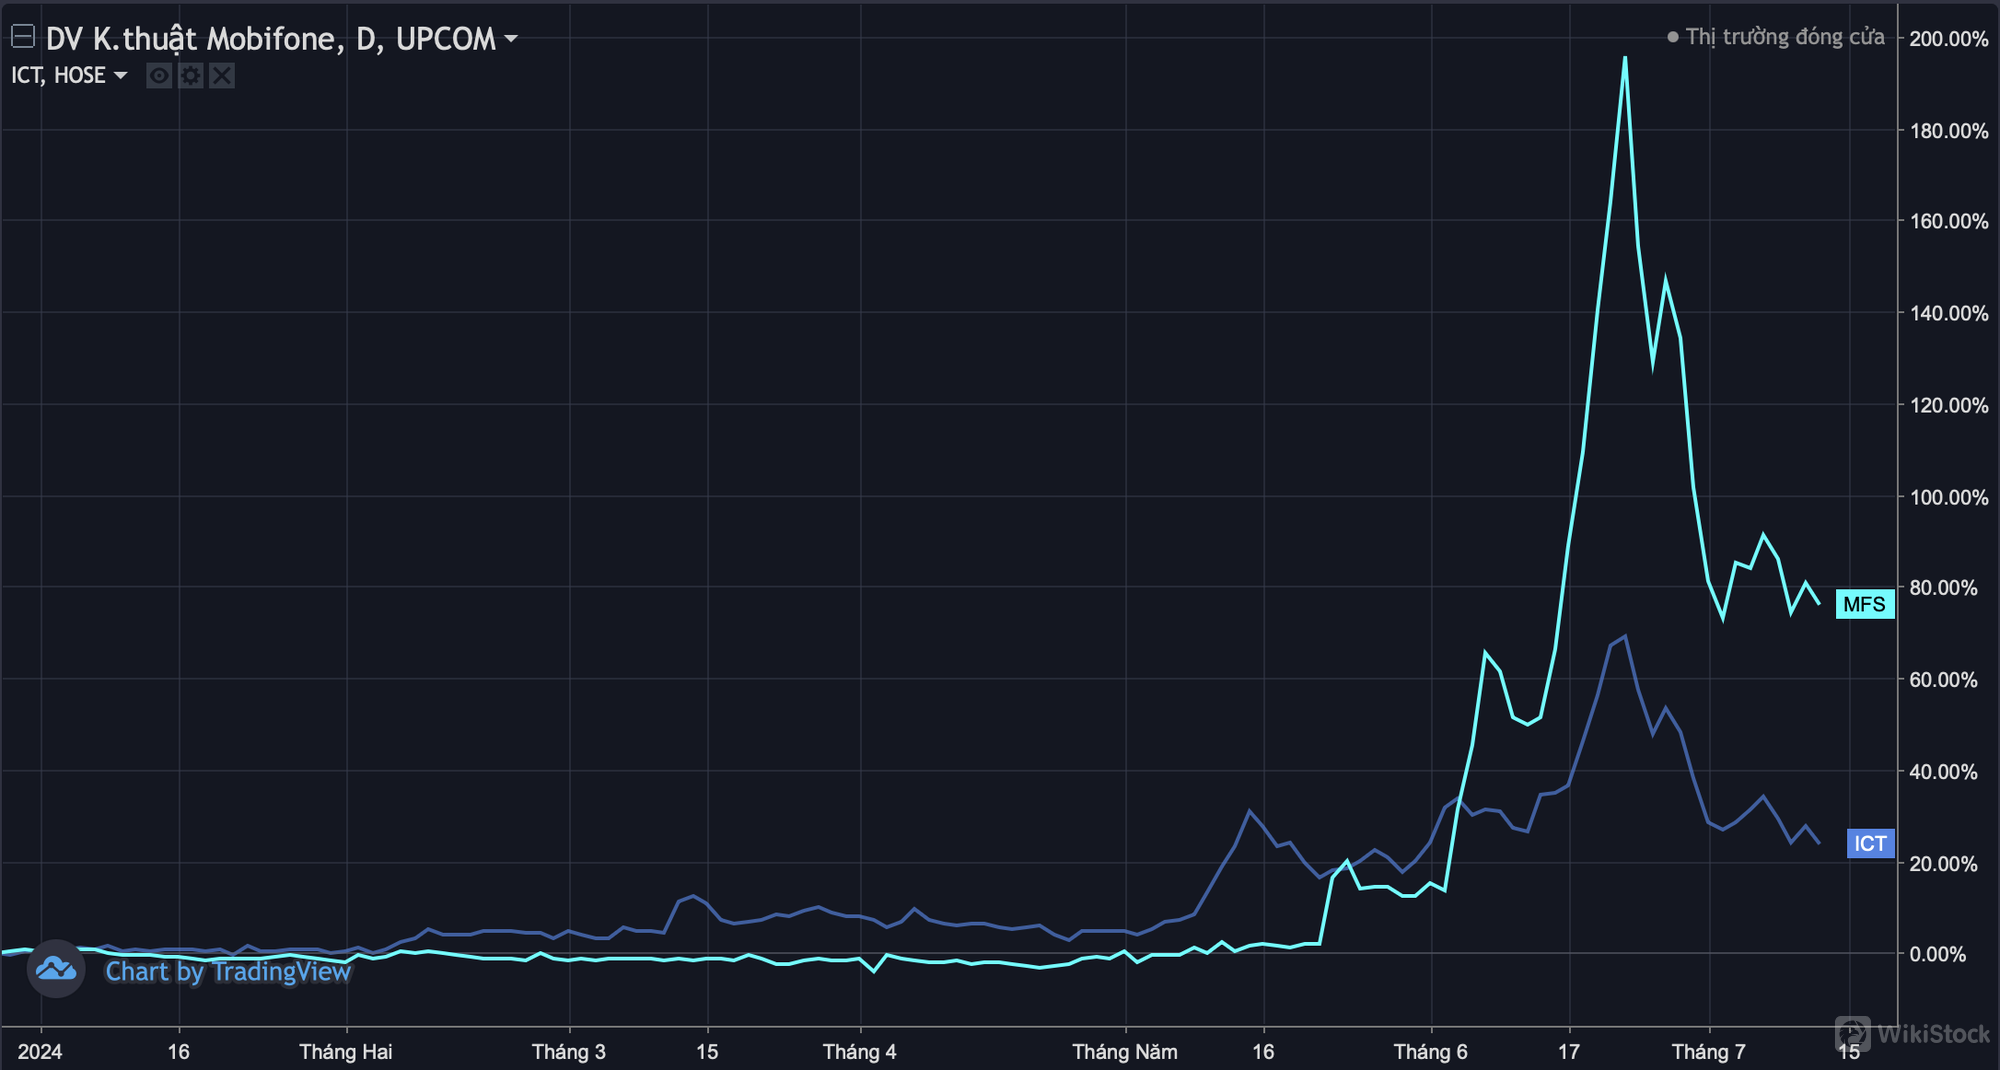Click the WikiStock watermark logo
The width and height of the screenshot is (2000, 1070).
click(1911, 1033)
